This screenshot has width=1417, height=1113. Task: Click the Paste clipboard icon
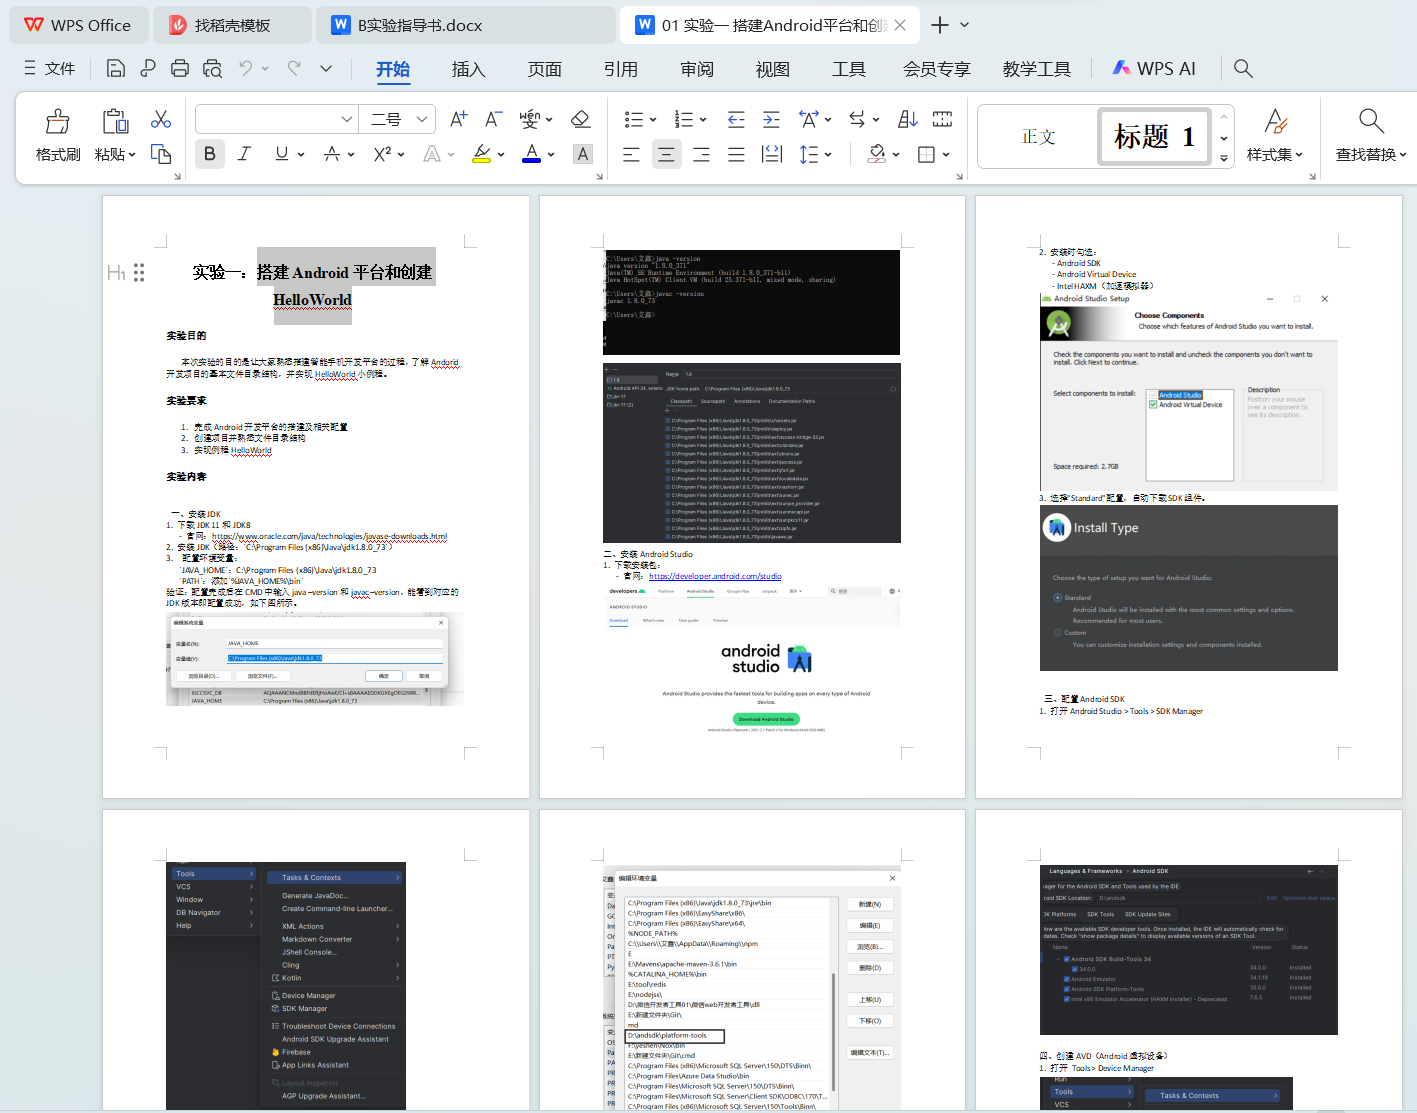click(115, 121)
